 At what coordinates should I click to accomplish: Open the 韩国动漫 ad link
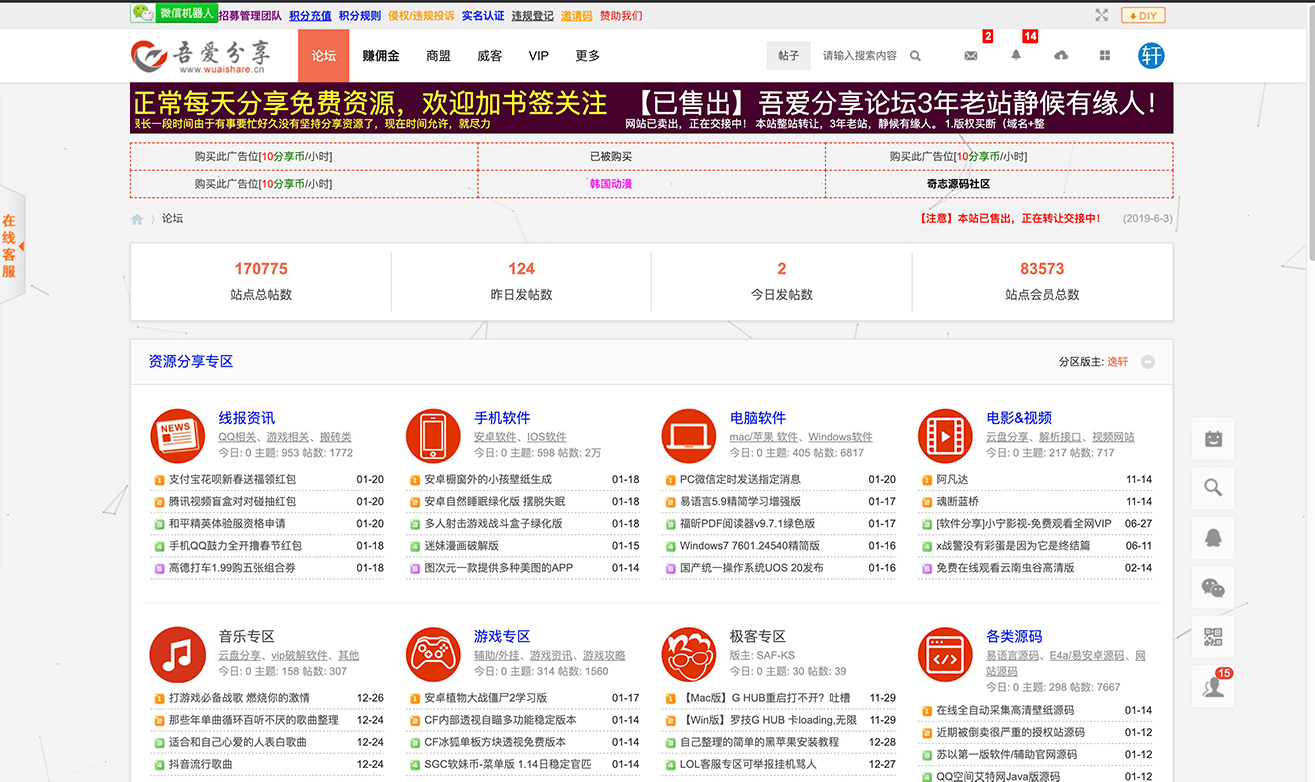[611, 184]
